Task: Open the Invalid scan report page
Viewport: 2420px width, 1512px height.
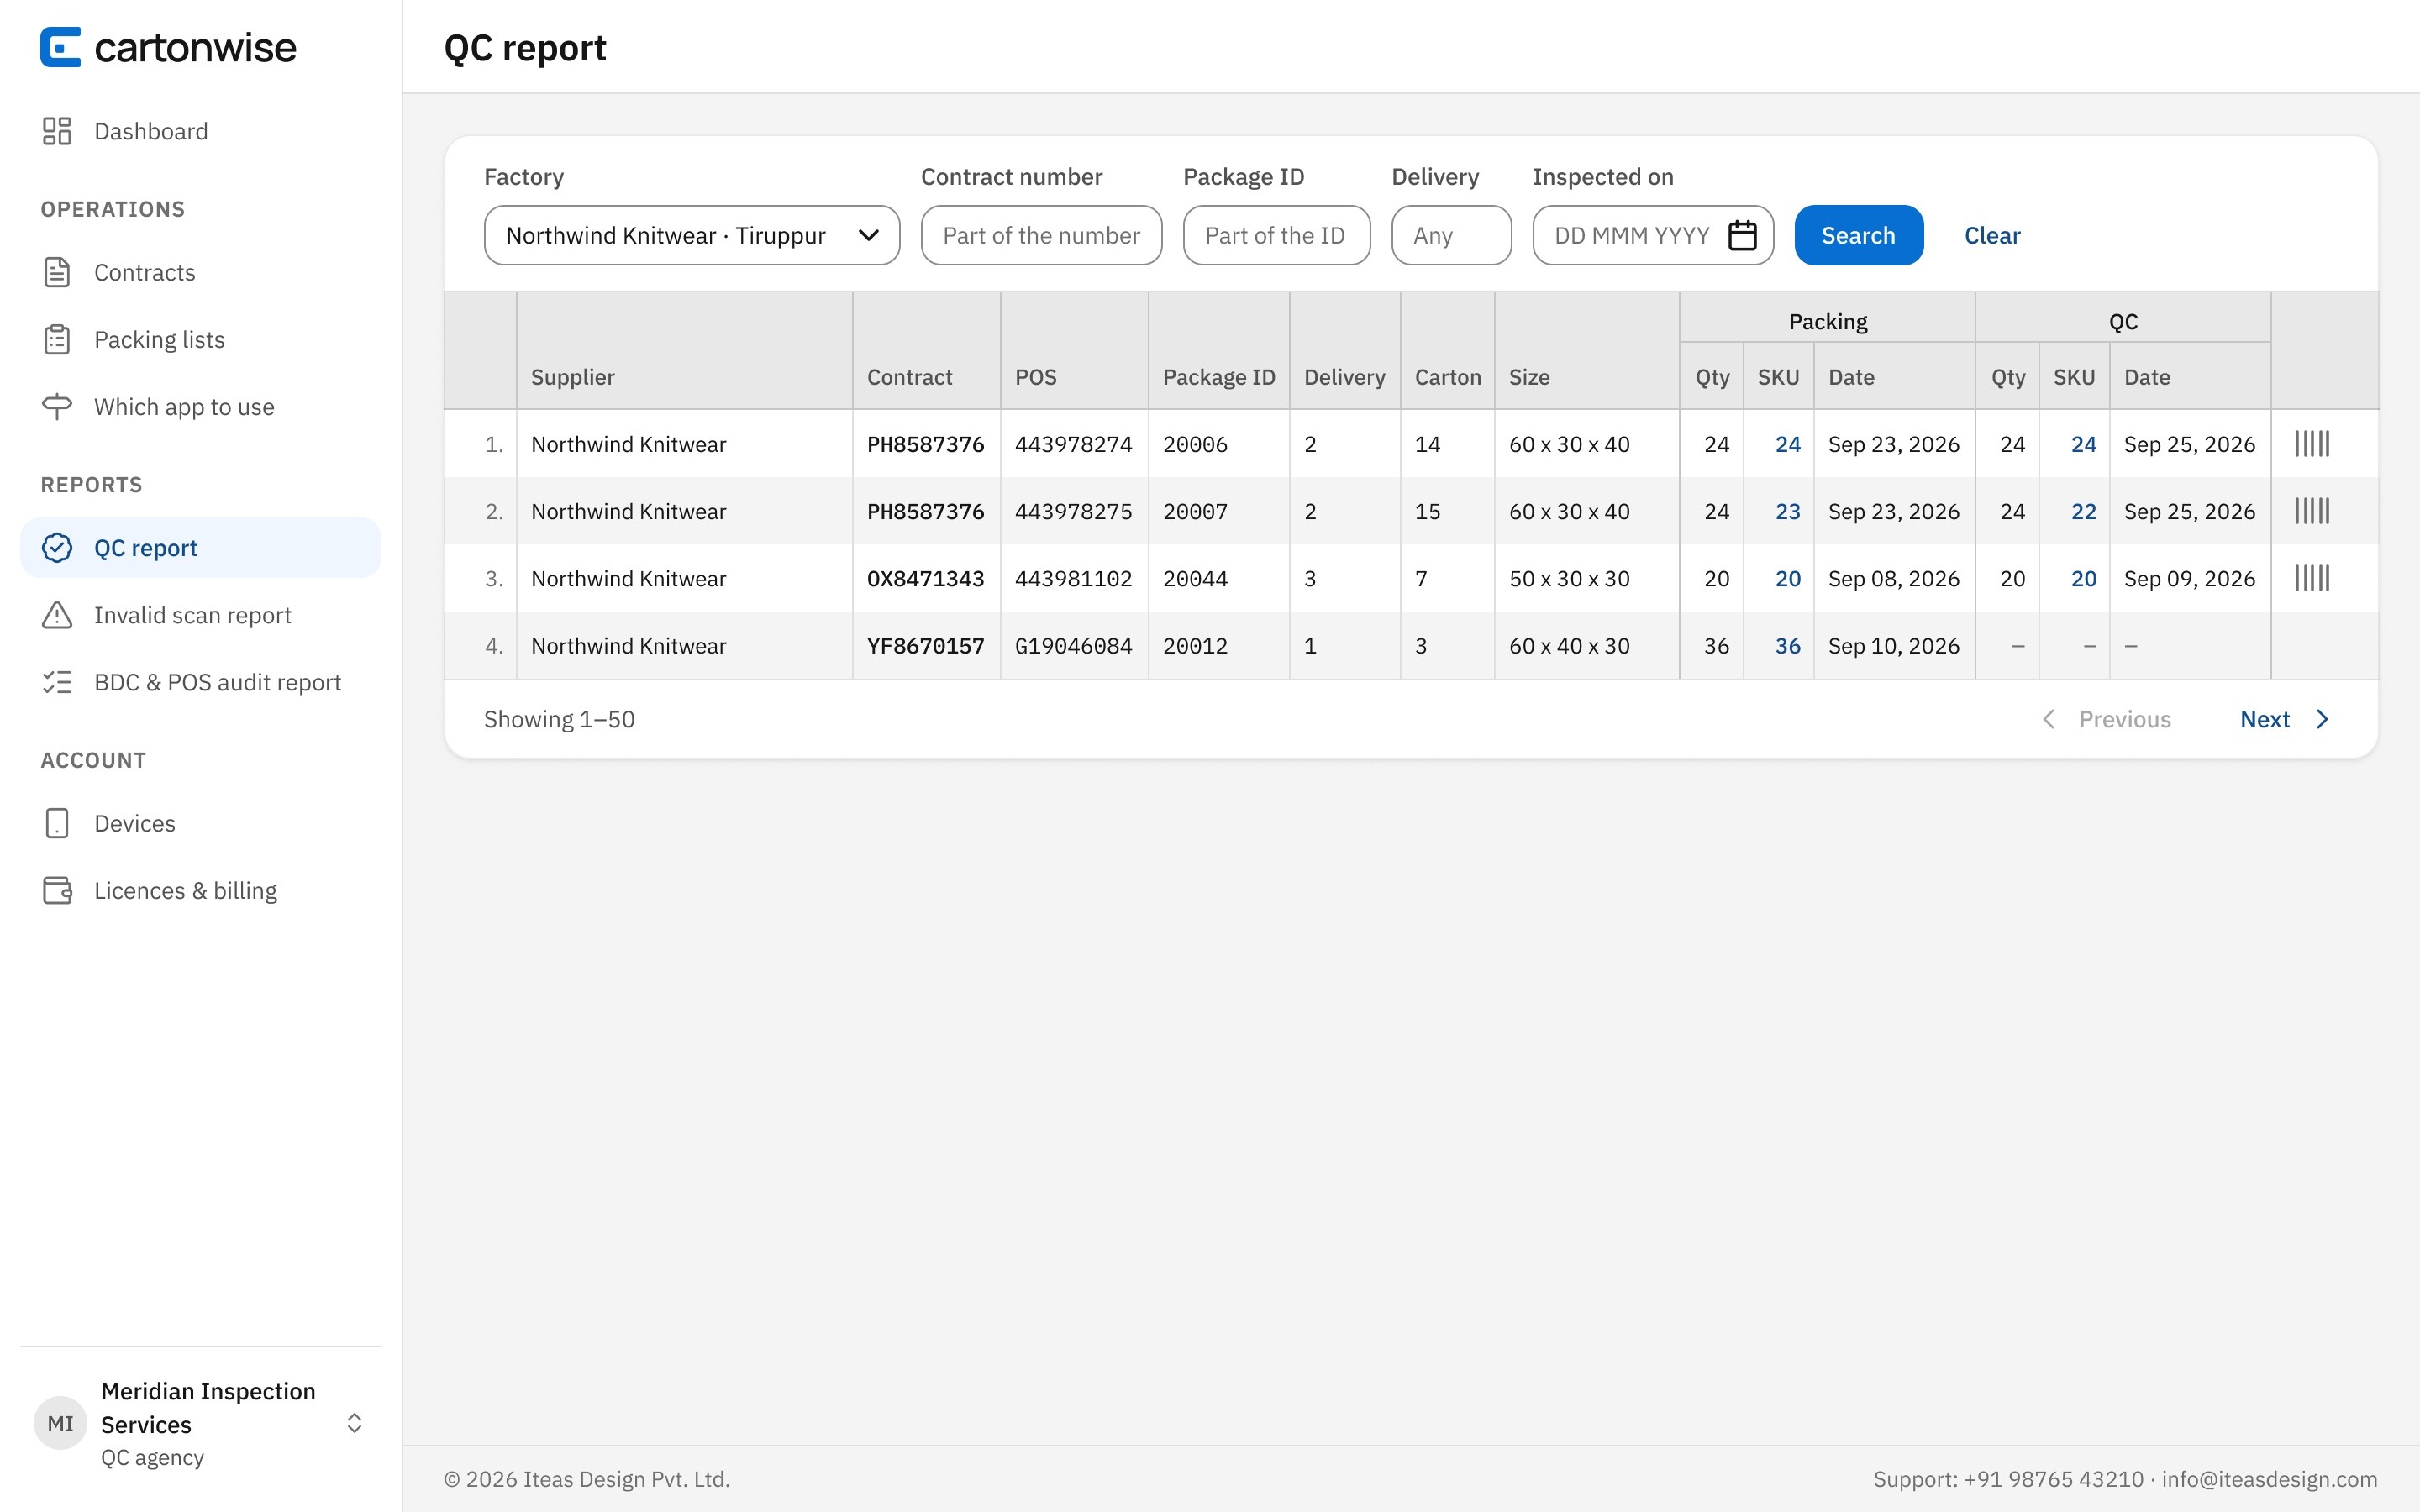Action: pyautogui.click(x=200, y=614)
